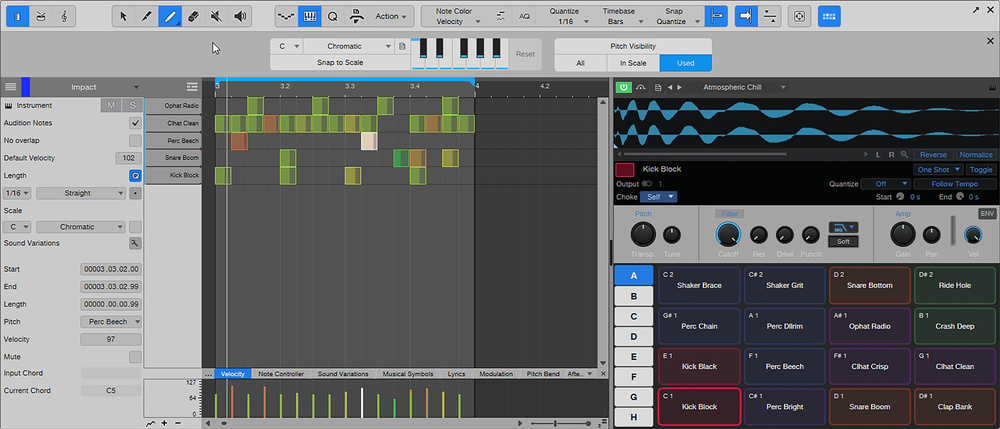1000x429 pixels.
Task: Enable the No overlap checkbox
Action: point(135,141)
